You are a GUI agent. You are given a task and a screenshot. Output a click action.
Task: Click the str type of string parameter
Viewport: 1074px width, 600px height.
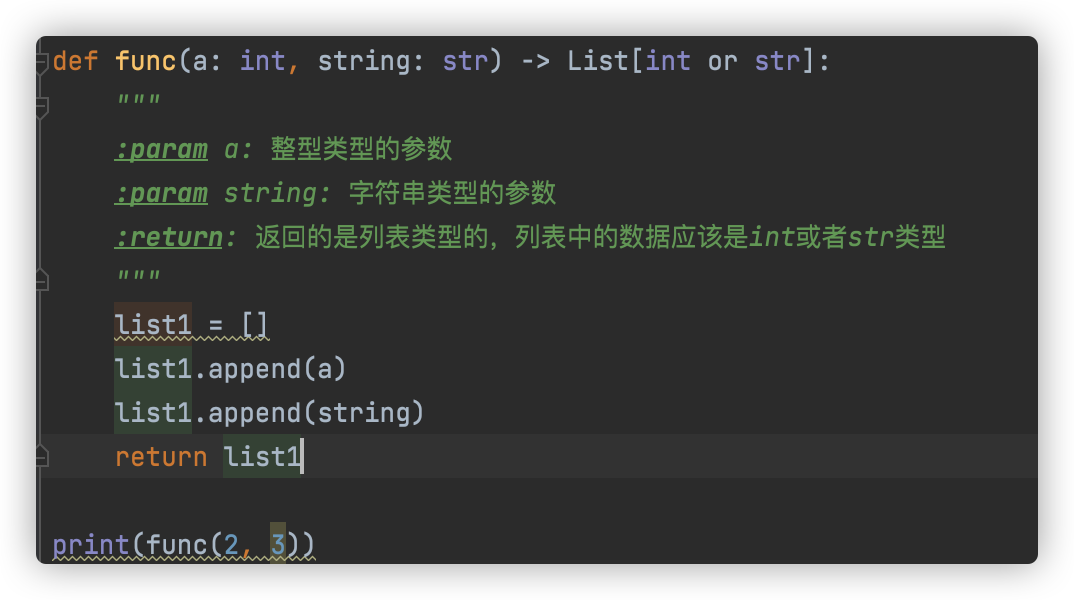(465, 61)
